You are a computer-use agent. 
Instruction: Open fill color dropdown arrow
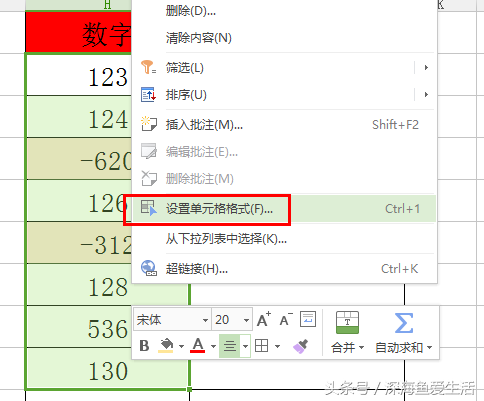[x=181, y=346]
